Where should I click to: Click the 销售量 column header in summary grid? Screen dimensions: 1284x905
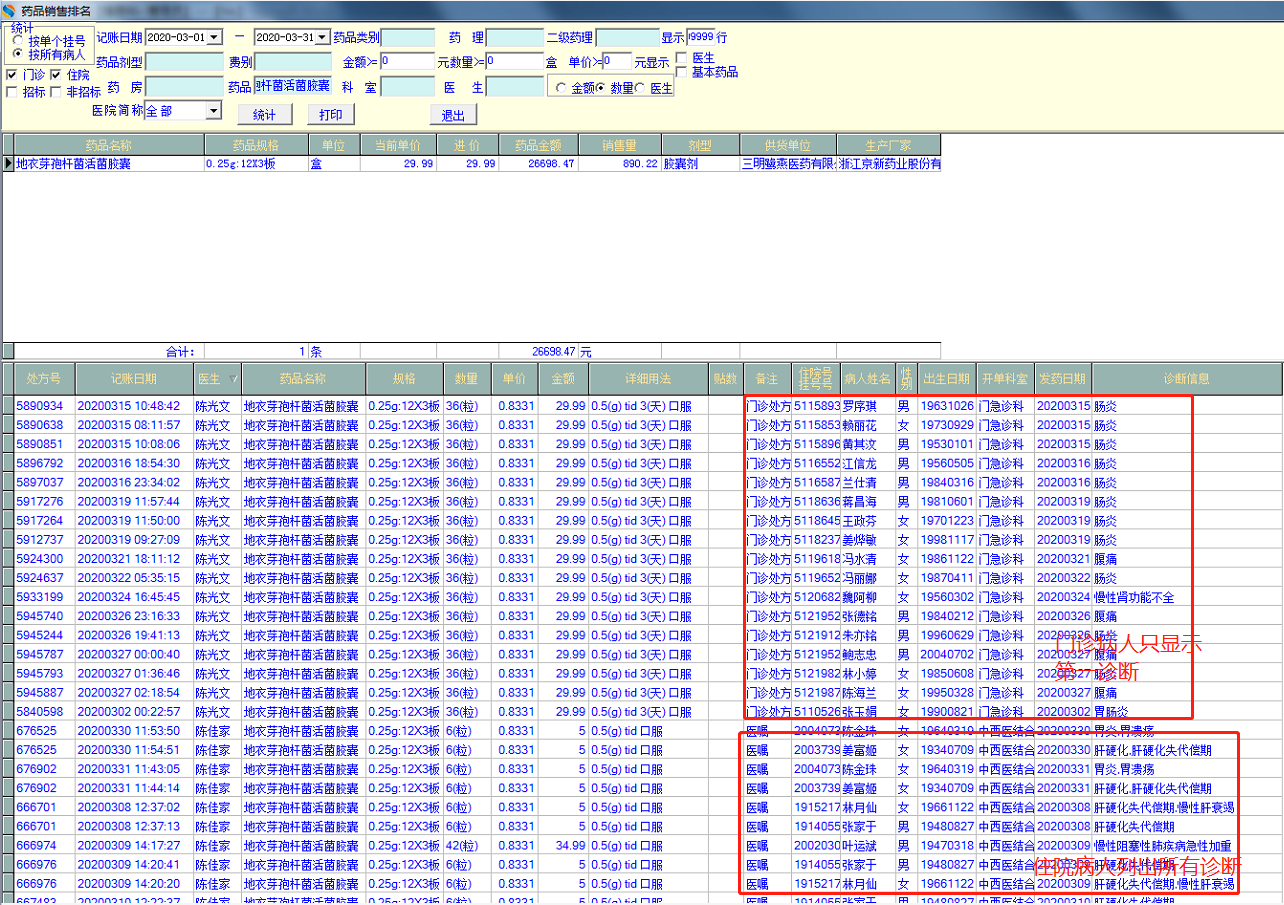619,145
